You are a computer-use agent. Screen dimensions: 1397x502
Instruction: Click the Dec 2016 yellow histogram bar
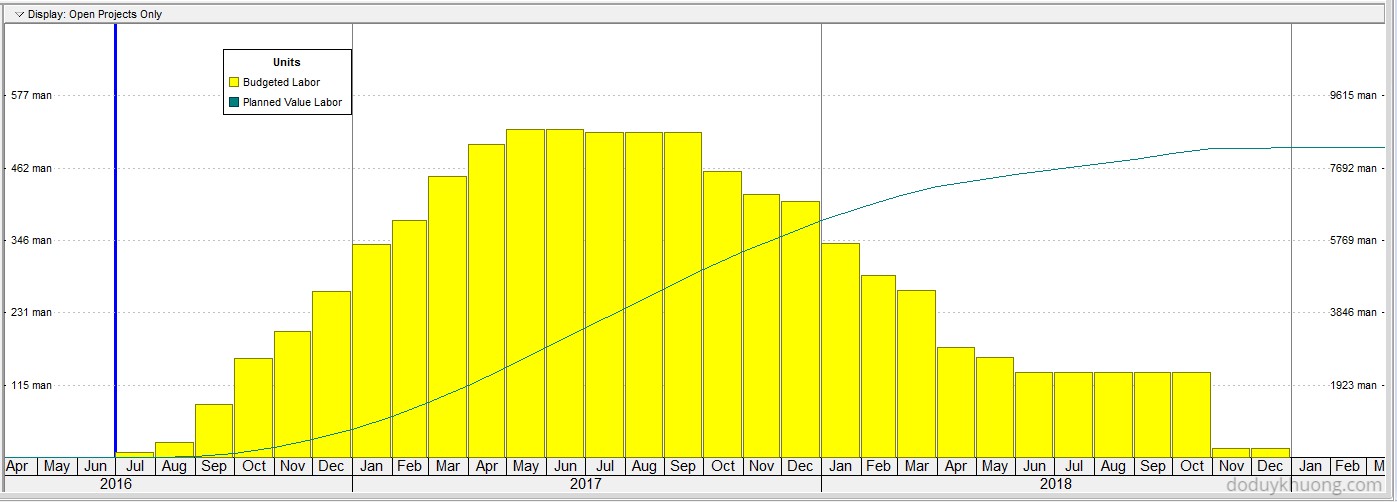pyautogui.click(x=331, y=374)
